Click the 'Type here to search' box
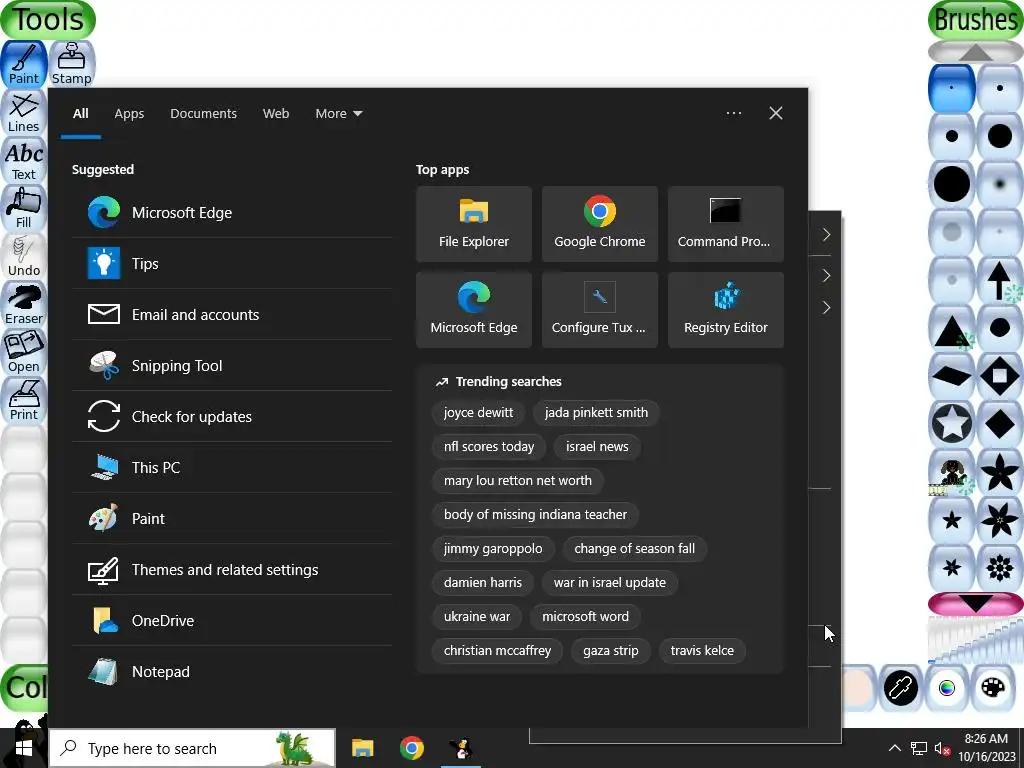This screenshot has height=768, width=1024. (193, 748)
